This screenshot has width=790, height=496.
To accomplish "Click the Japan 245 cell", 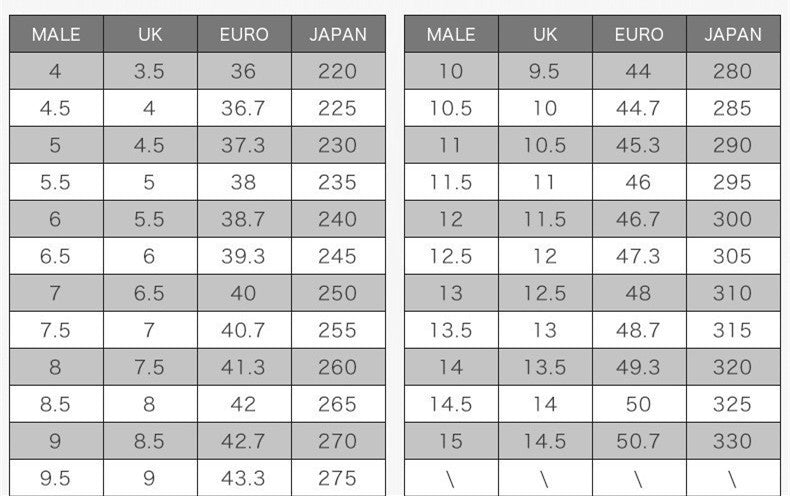I will tap(337, 256).
